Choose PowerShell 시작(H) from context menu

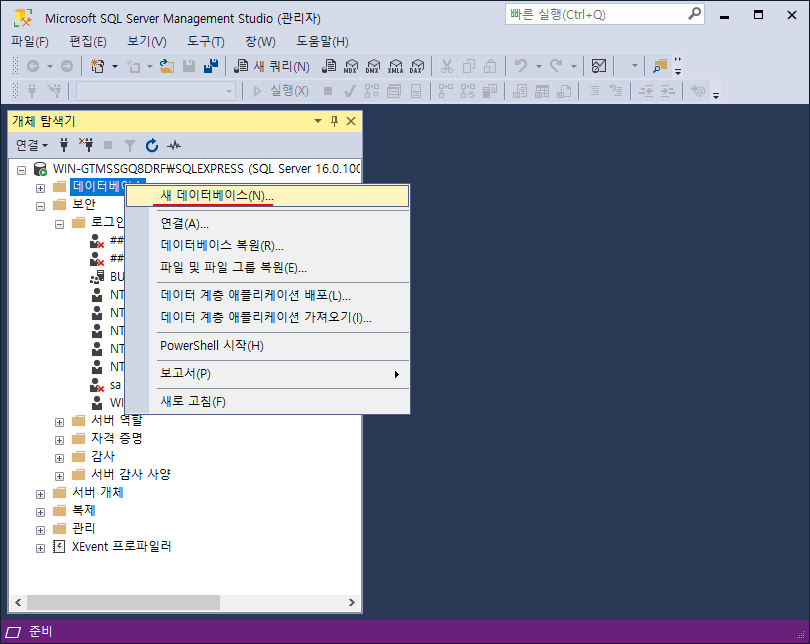(268, 345)
